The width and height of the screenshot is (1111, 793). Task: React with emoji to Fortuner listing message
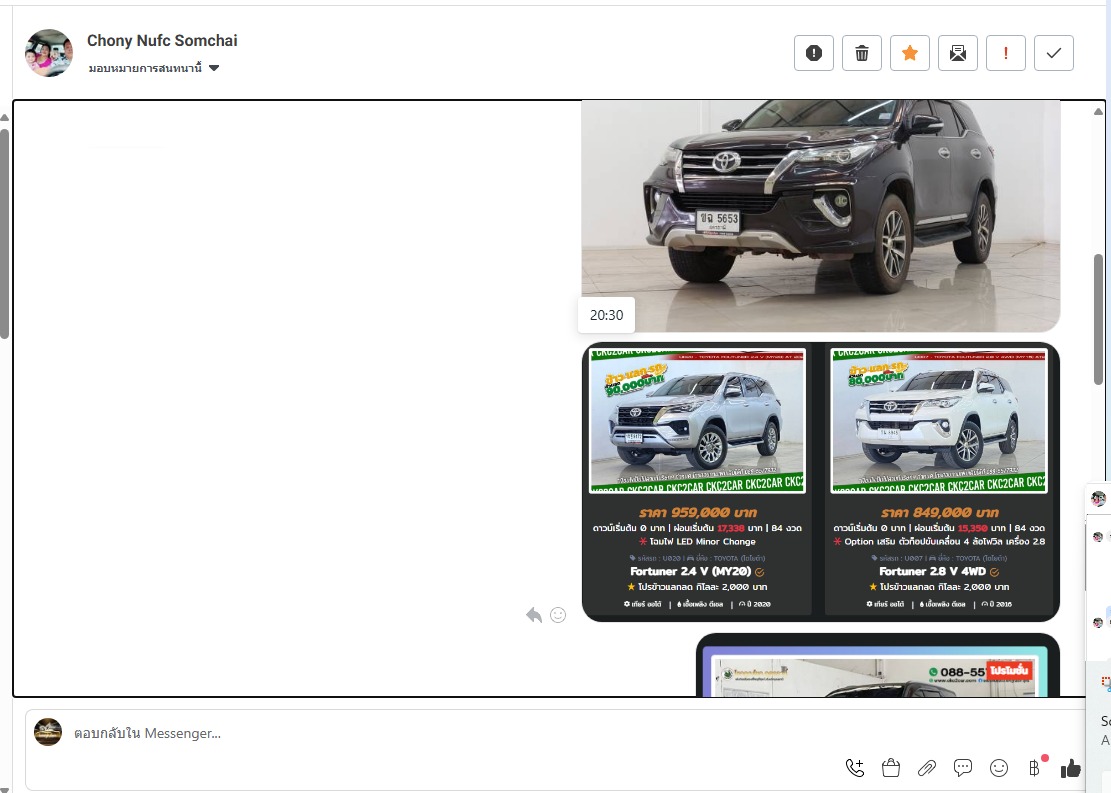tap(558, 615)
